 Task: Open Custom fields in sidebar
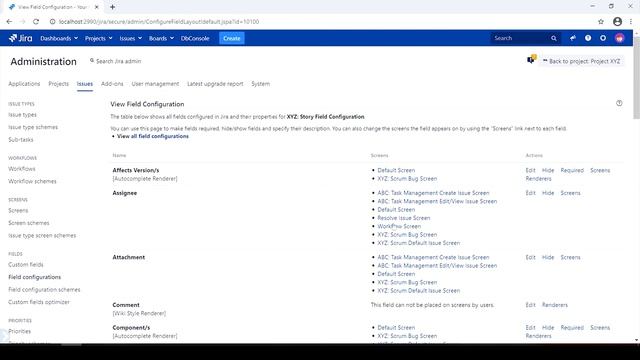[26, 265]
